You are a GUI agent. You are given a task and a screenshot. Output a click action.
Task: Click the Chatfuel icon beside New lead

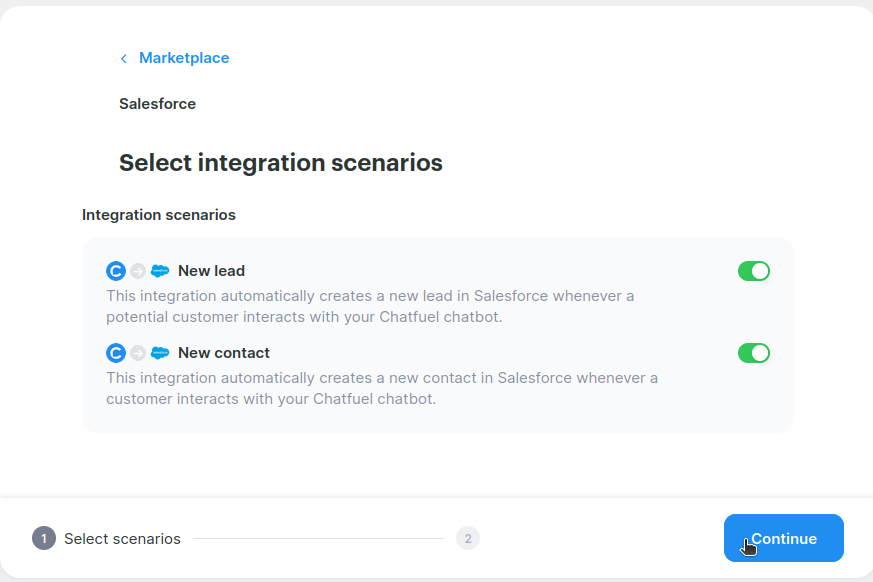click(x=116, y=271)
